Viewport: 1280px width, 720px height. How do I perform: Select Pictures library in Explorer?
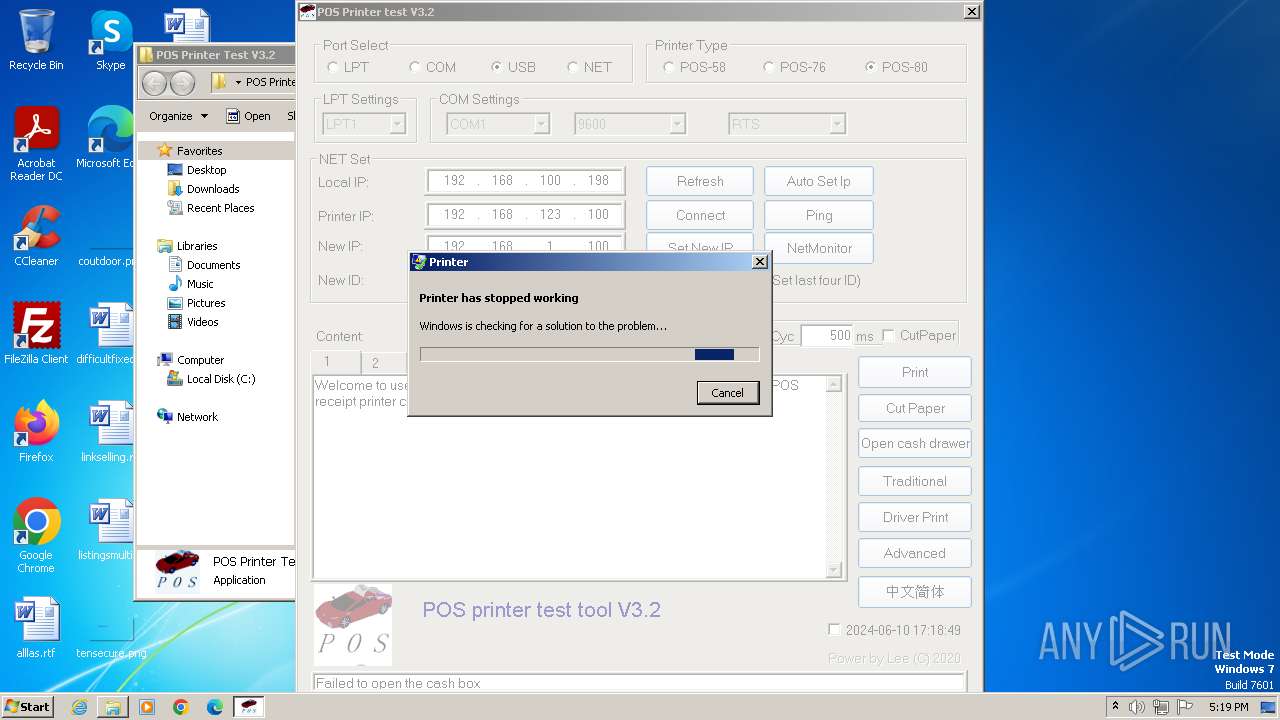(x=206, y=303)
